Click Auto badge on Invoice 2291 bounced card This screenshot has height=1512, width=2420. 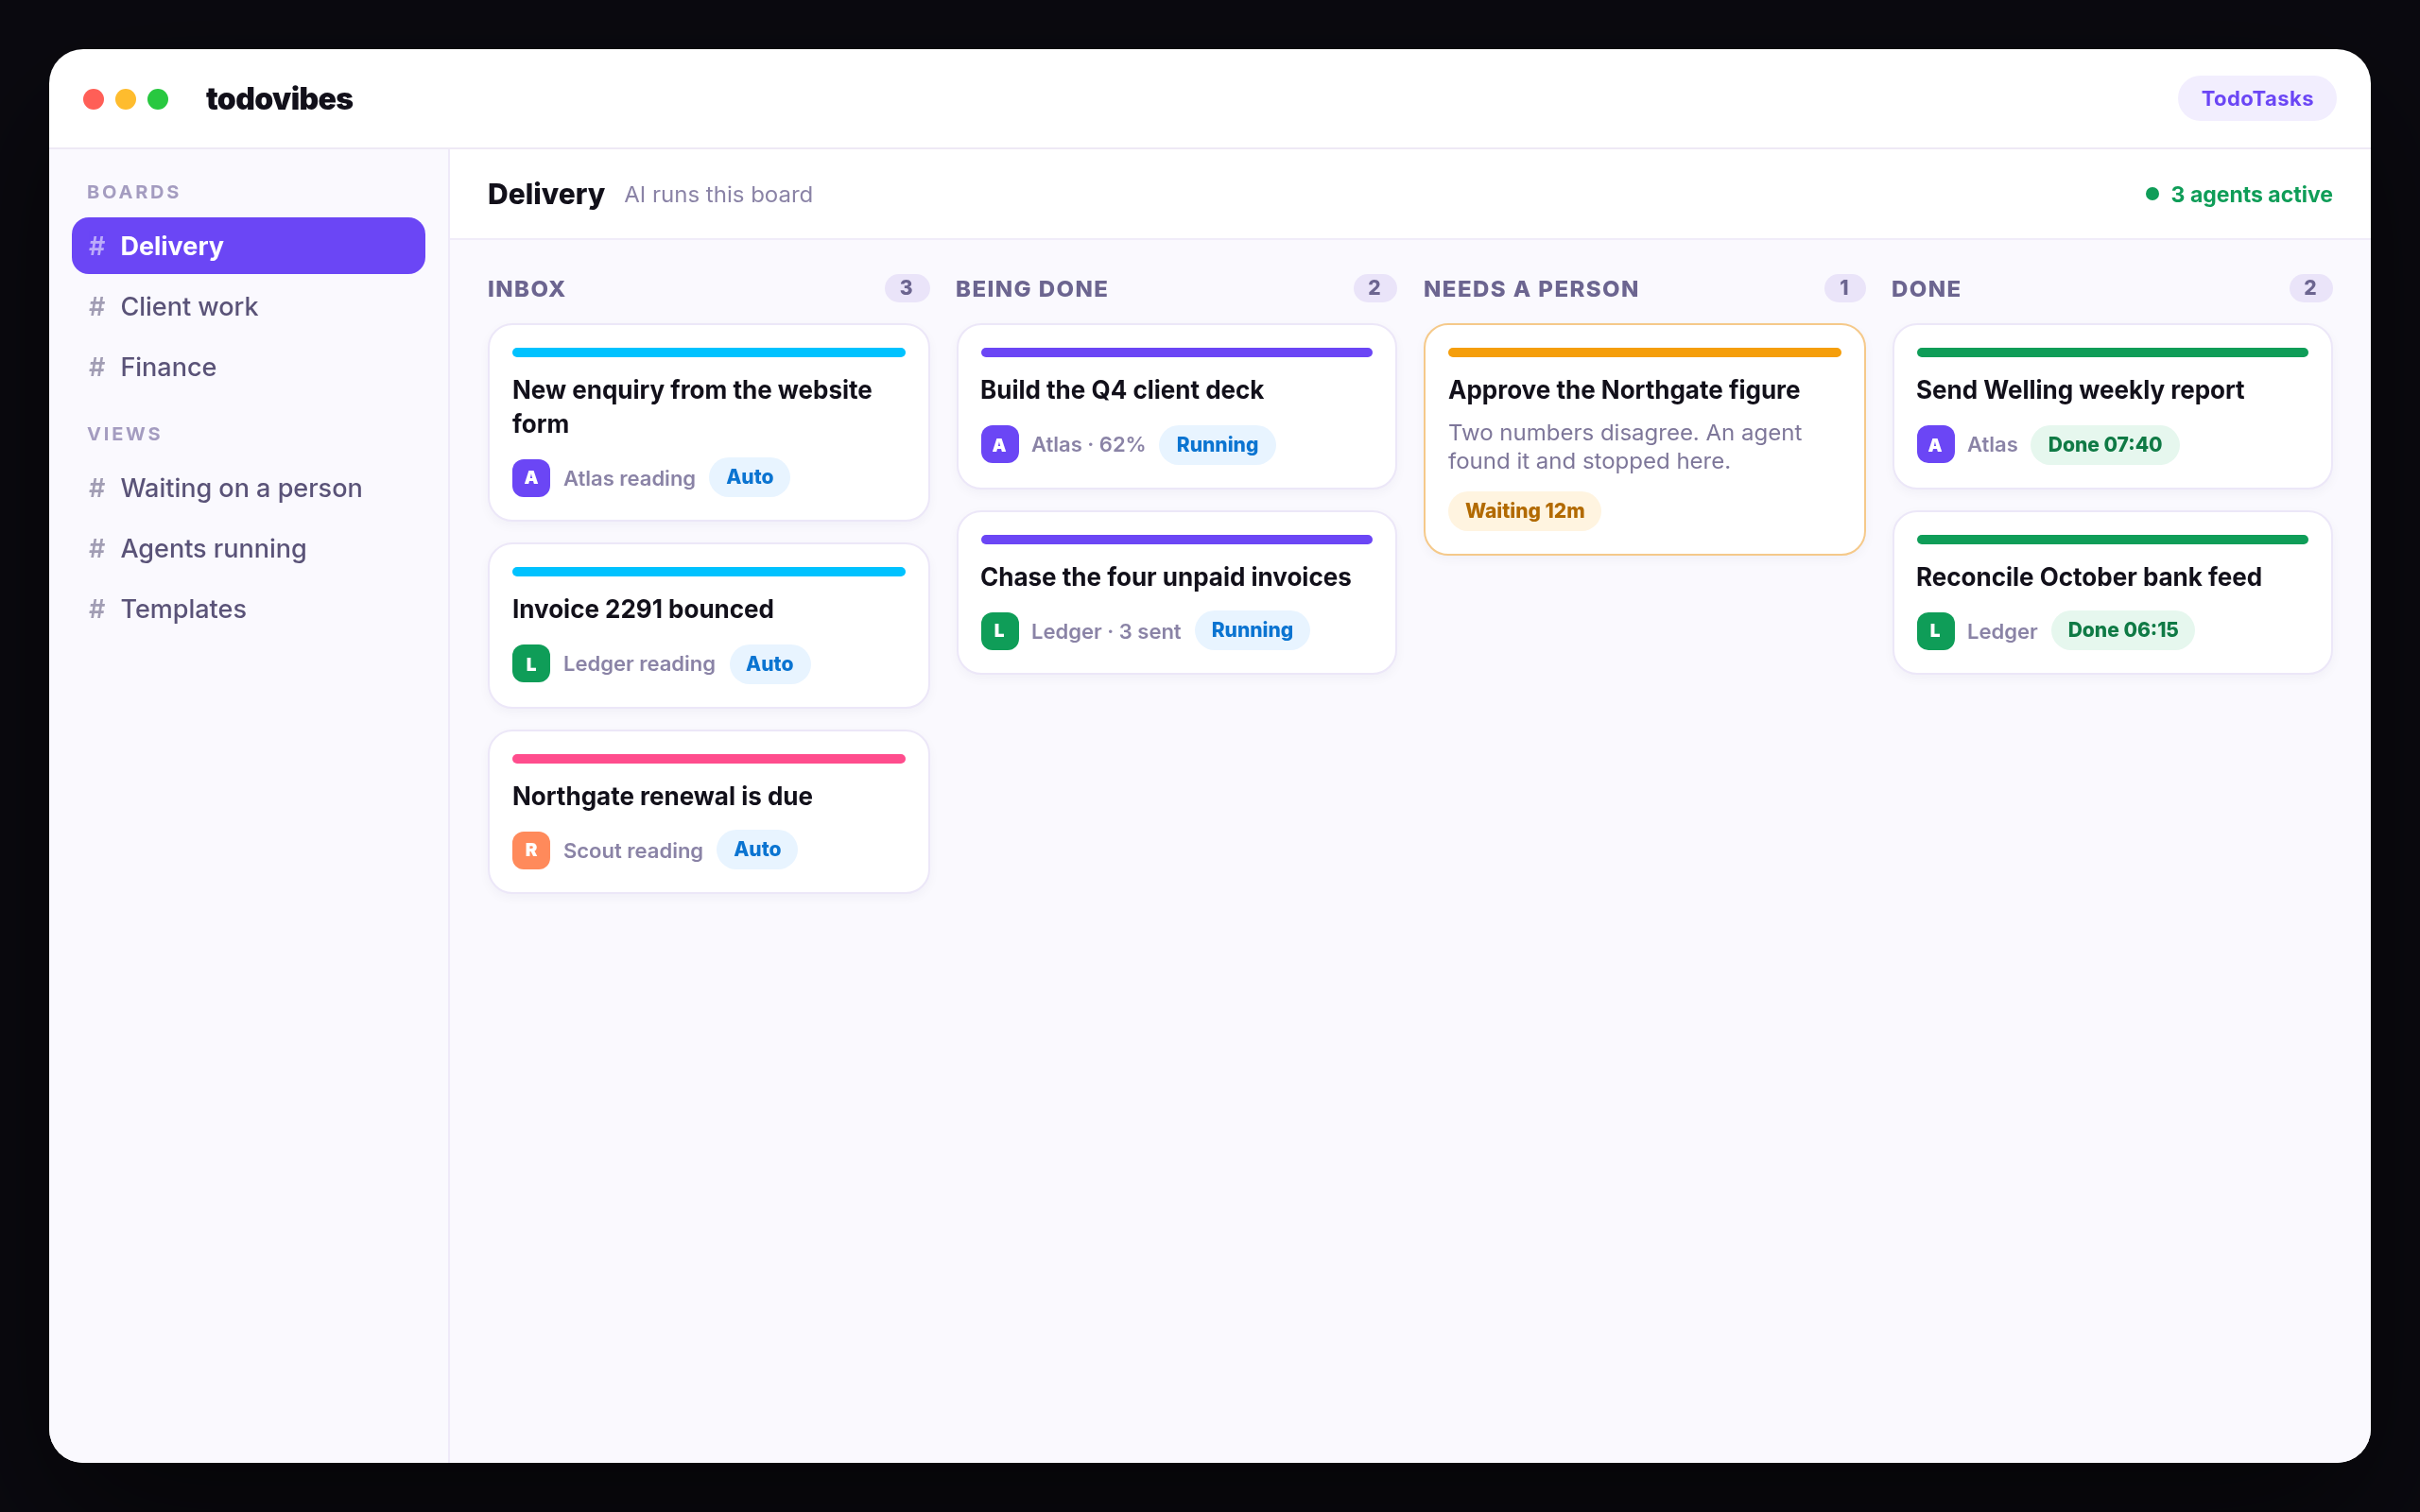click(x=769, y=664)
